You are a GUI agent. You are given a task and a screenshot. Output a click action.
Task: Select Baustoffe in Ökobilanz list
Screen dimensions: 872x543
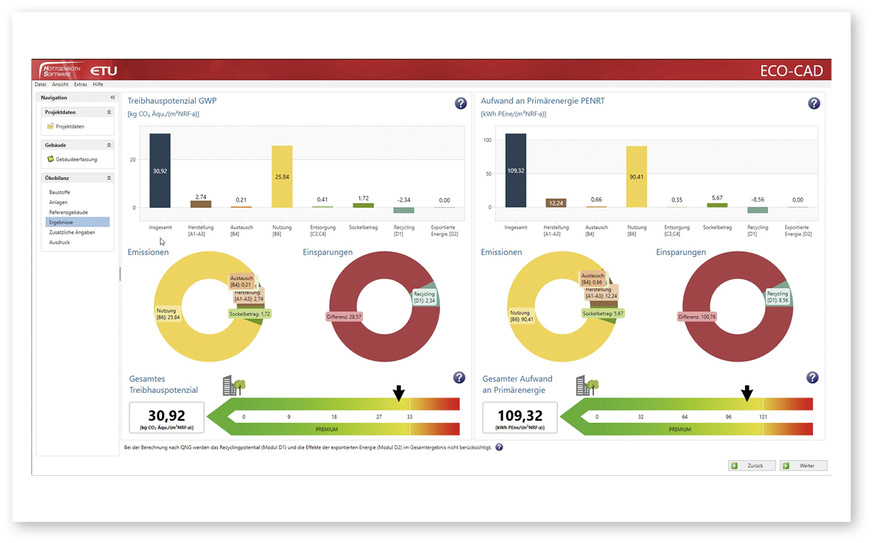coord(59,190)
